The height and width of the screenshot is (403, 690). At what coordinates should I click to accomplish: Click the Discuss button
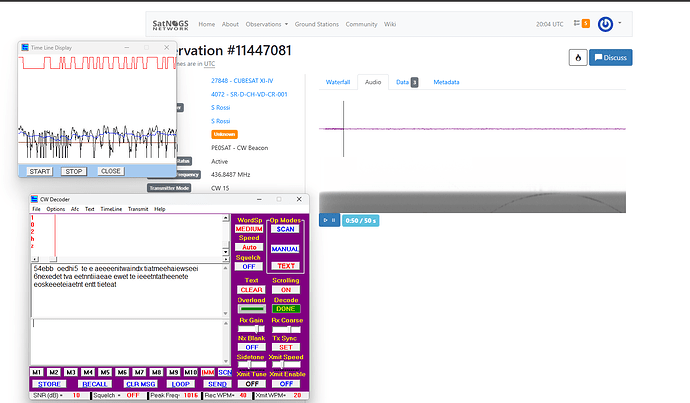click(x=610, y=58)
